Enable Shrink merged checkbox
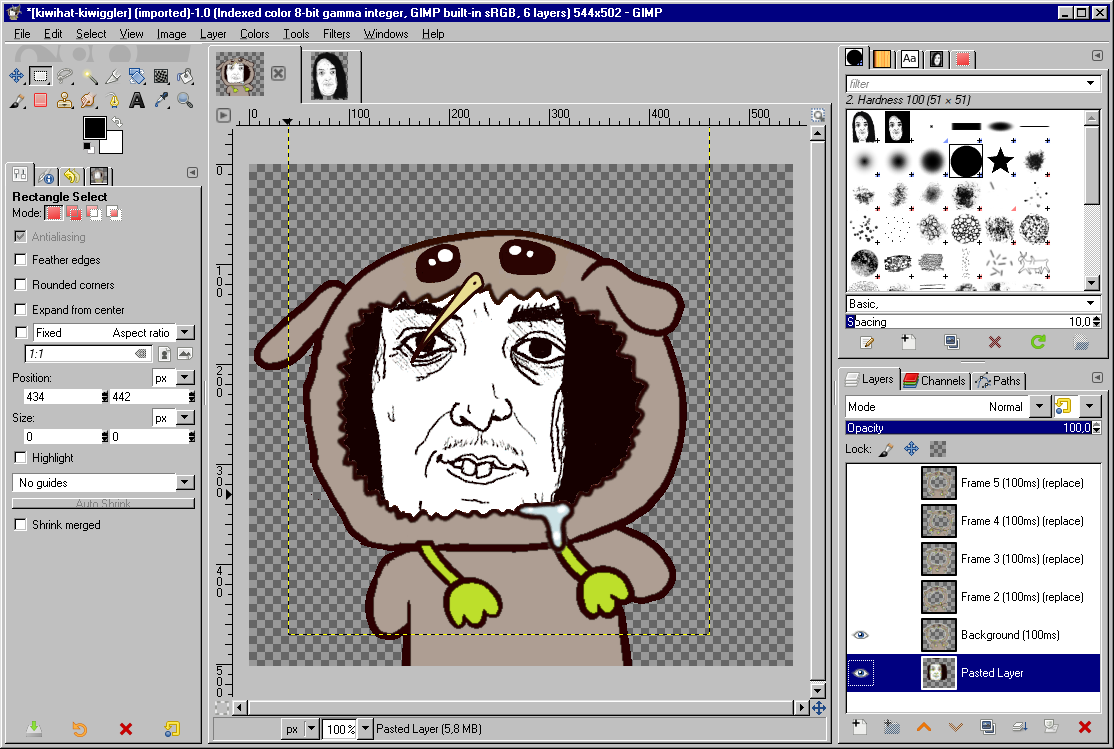The height and width of the screenshot is (749, 1114). (21, 524)
